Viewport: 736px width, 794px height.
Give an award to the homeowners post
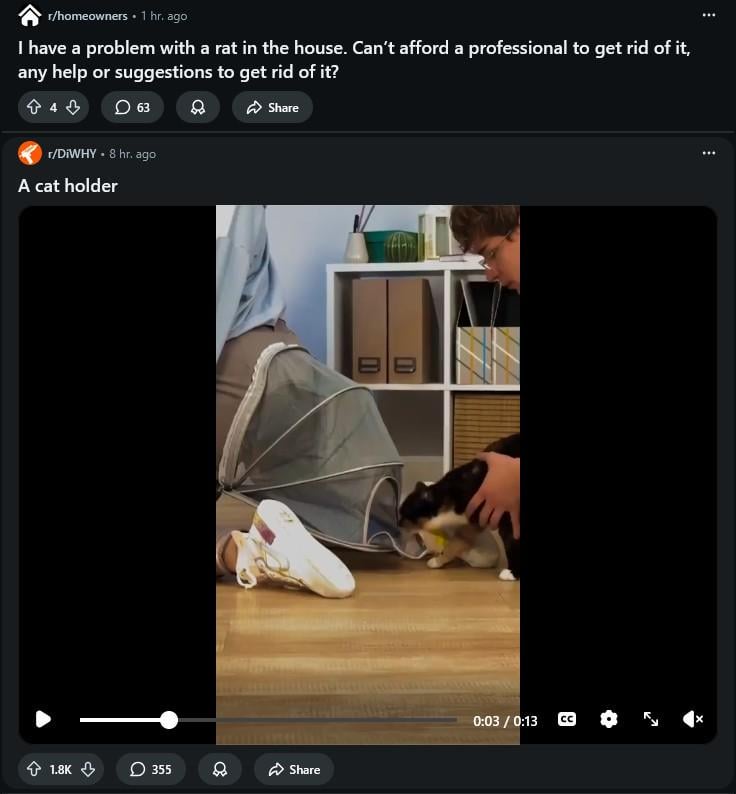[x=198, y=107]
